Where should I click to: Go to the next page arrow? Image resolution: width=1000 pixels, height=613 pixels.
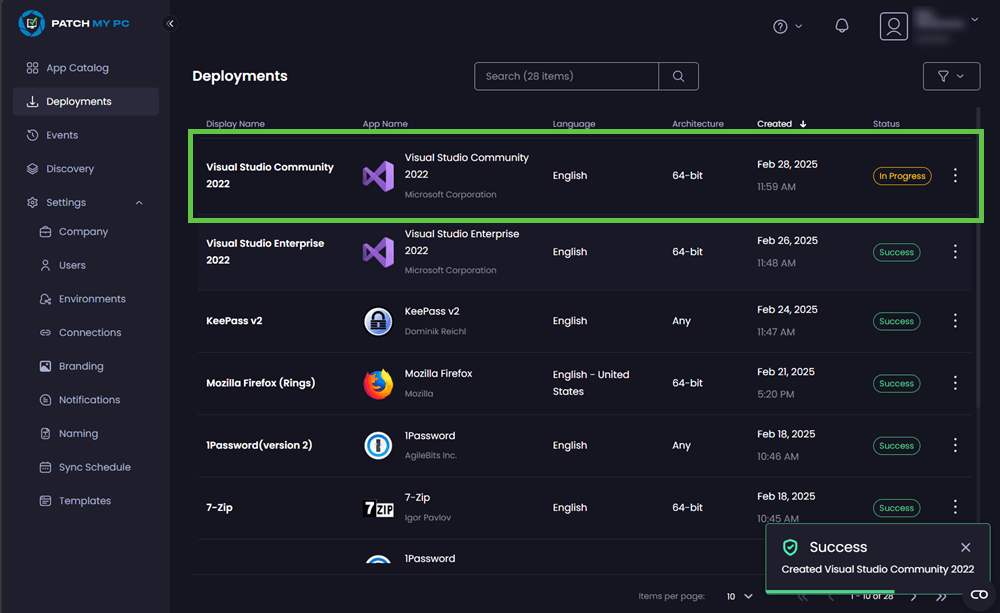point(913,597)
